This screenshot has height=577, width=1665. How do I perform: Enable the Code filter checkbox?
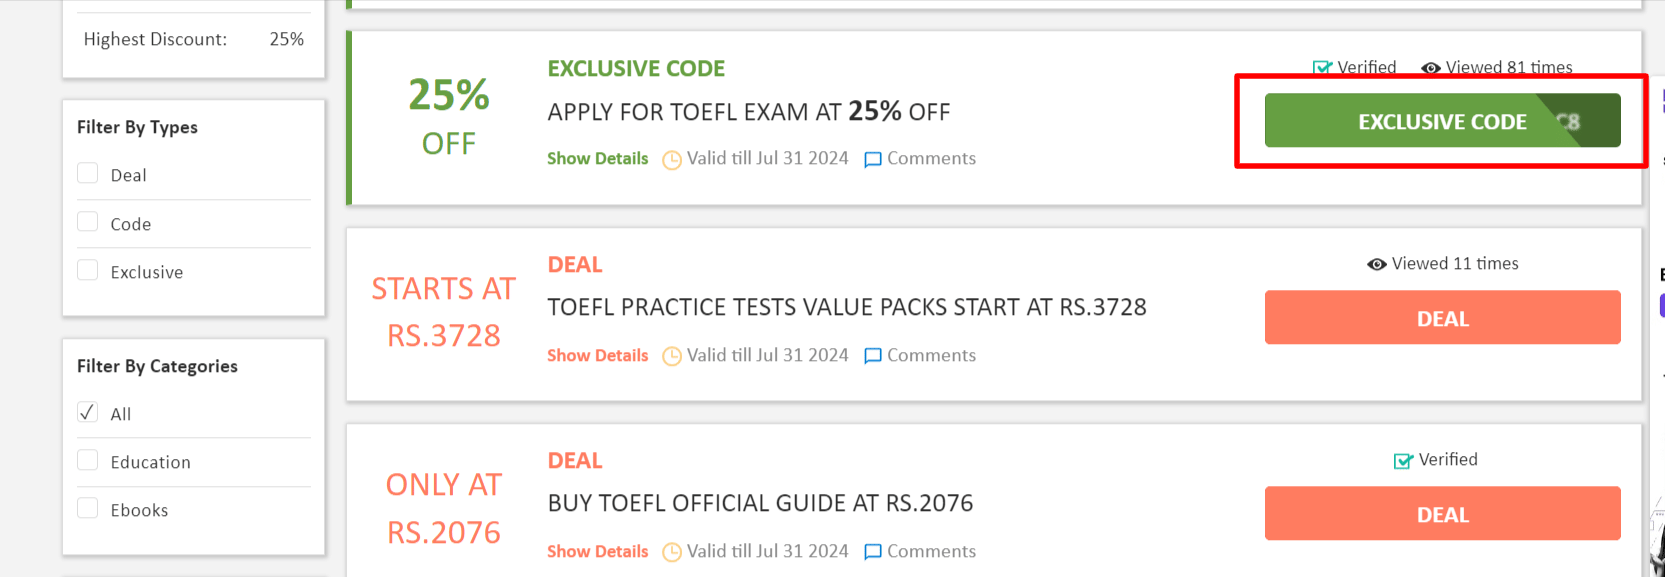(87, 221)
